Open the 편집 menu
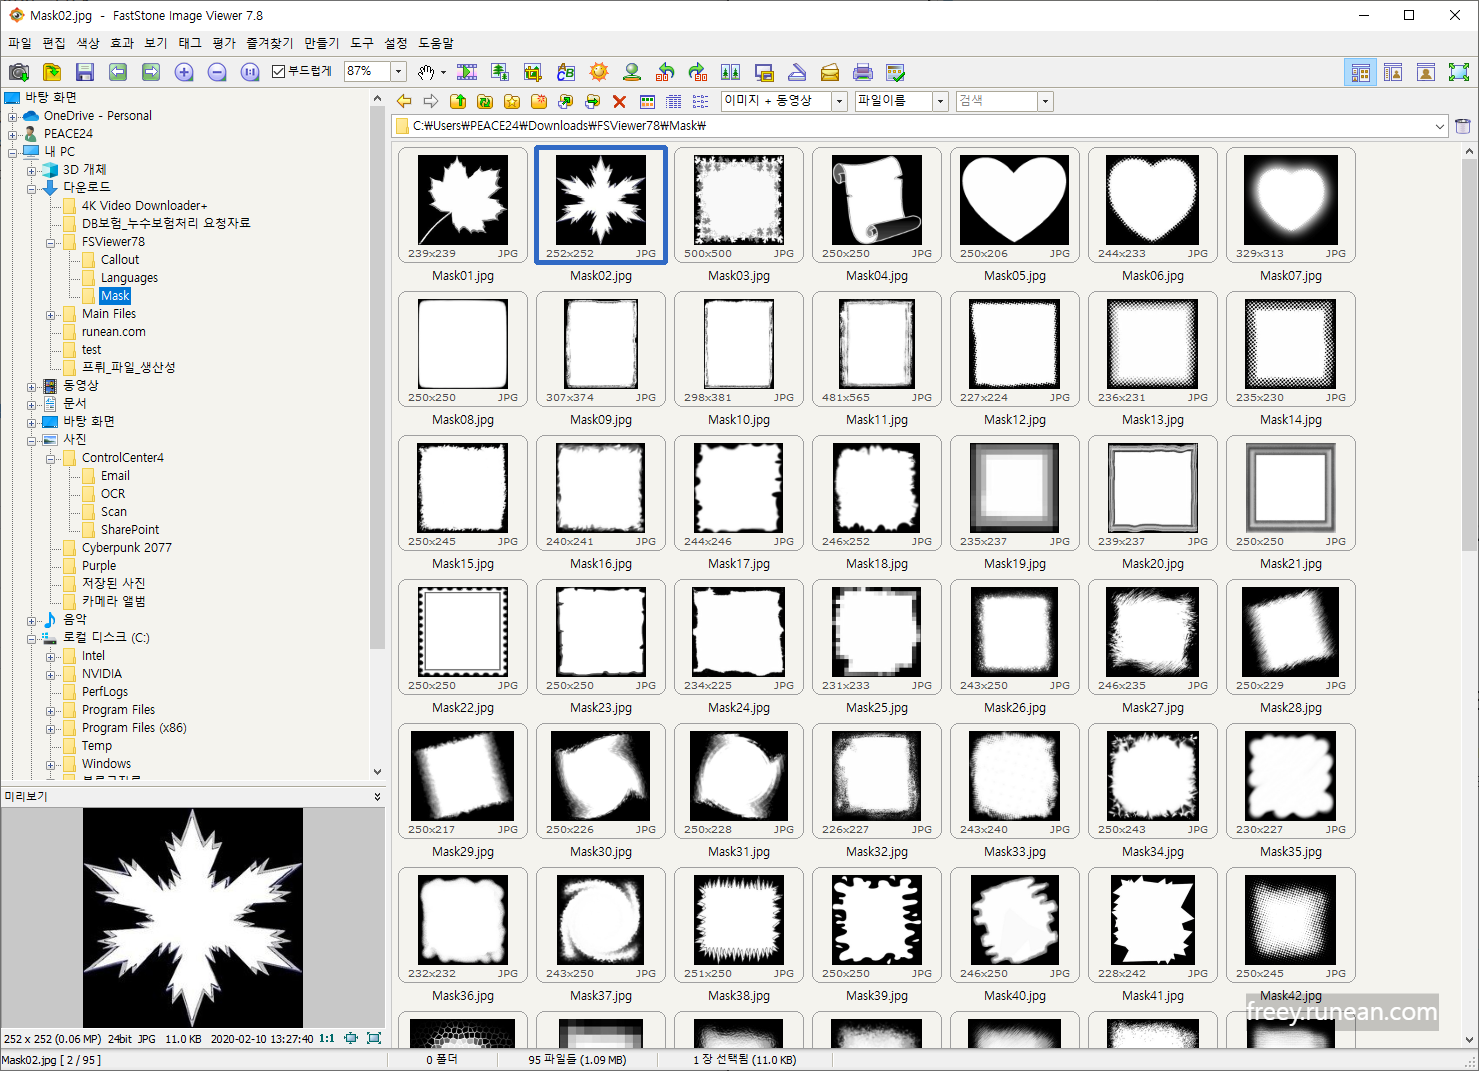The height and width of the screenshot is (1071, 1479). point(54,43)
